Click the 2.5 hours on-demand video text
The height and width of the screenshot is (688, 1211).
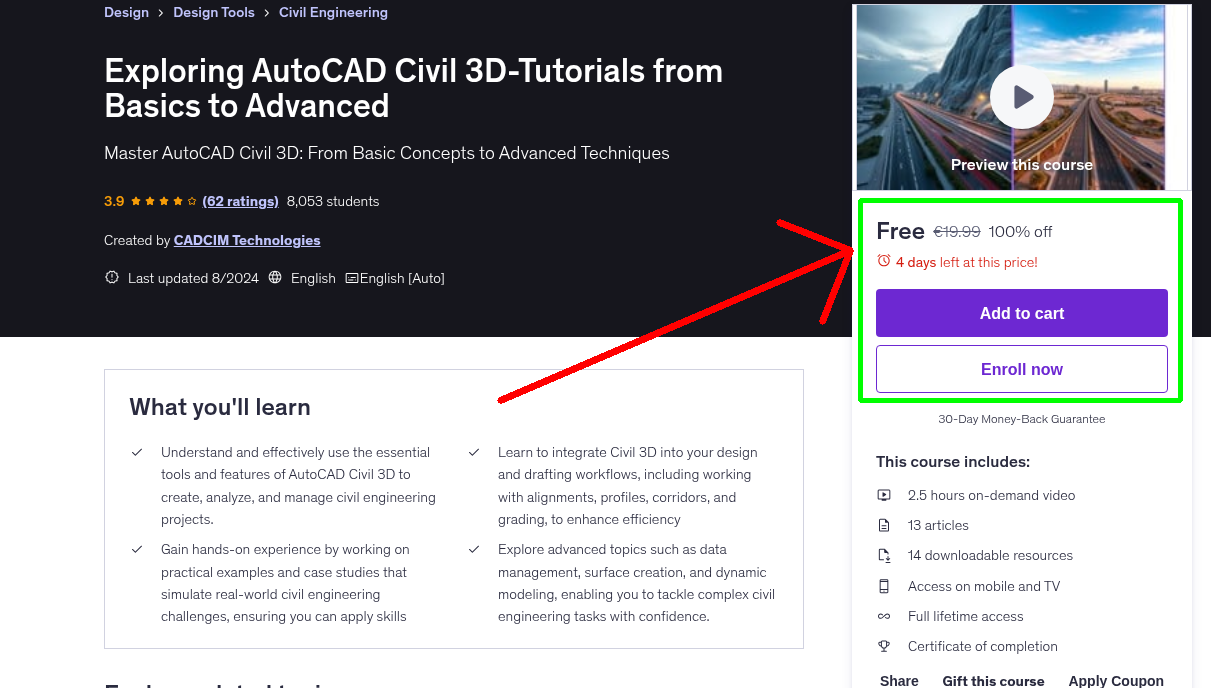pyautogui.click(x=992, y=495)
